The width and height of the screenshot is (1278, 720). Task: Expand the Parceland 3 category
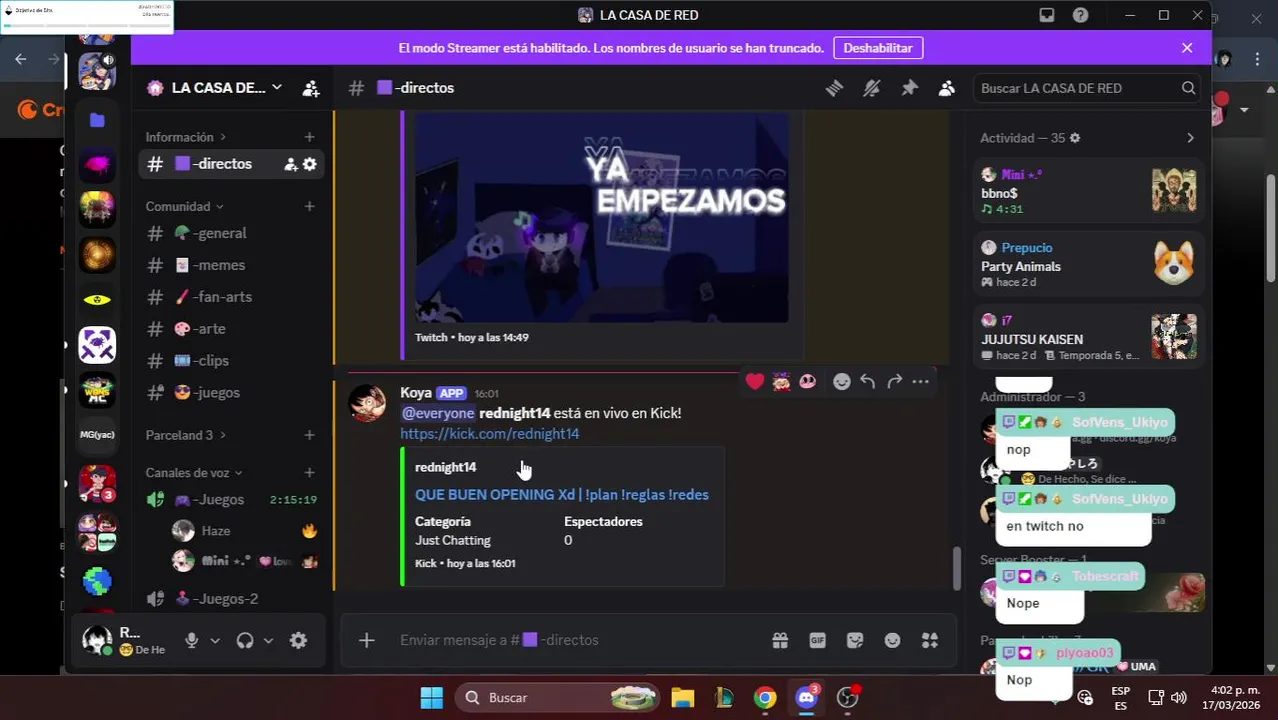tap(186, 435)
